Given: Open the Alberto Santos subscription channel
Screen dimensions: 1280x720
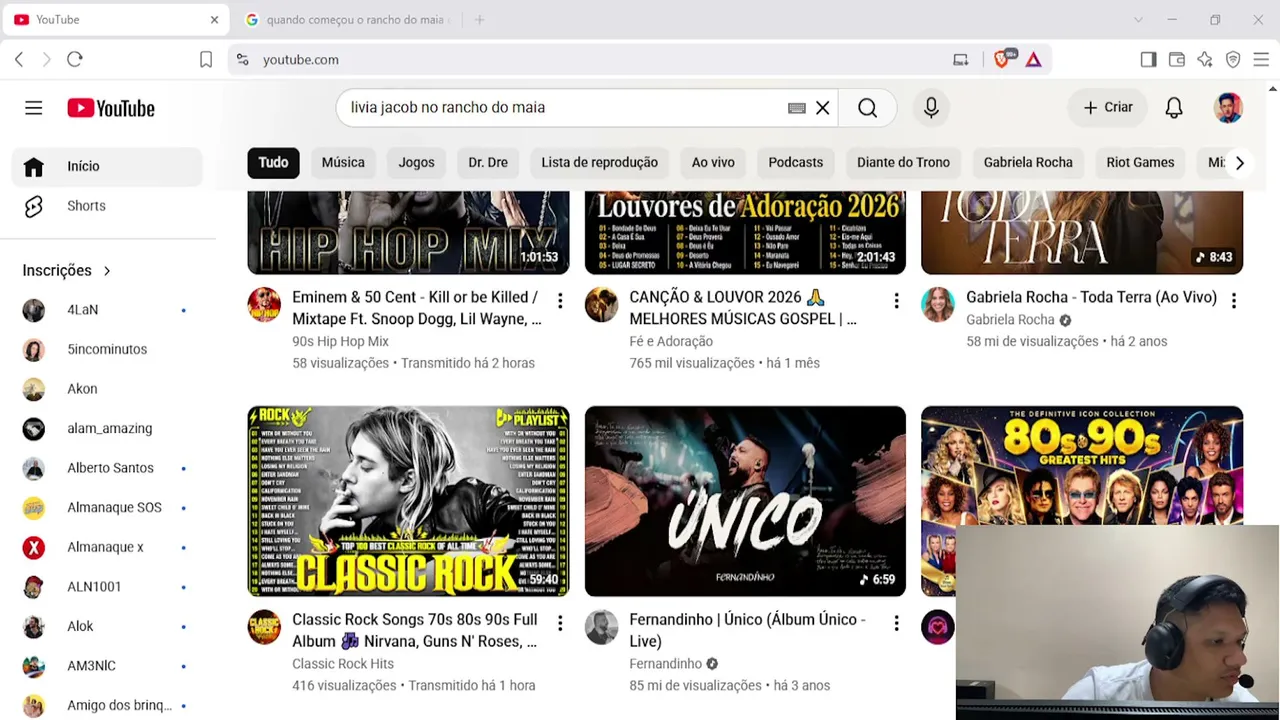Looking at the screenshot, I should pyautogui.click(x=107, y=468).
